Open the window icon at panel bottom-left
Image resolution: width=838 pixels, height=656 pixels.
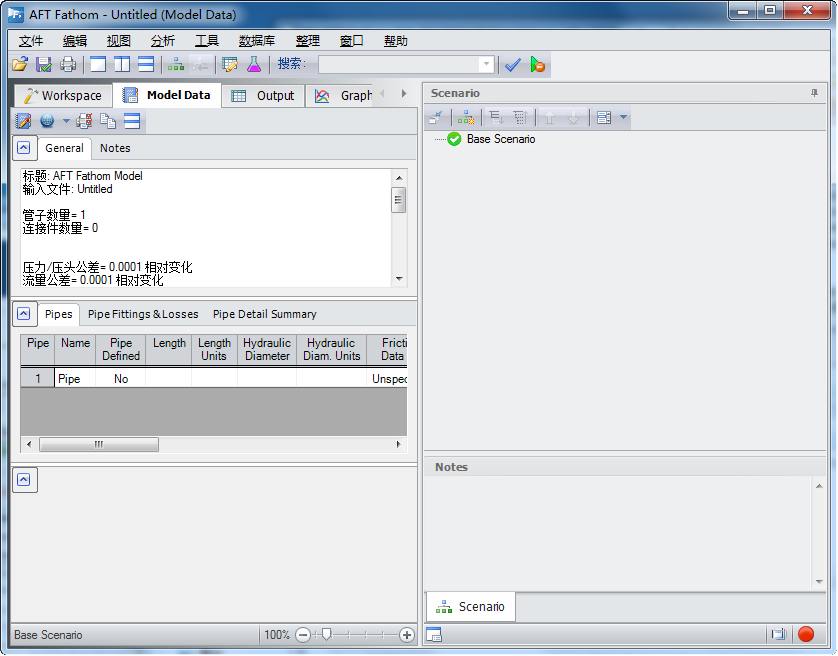434,635
